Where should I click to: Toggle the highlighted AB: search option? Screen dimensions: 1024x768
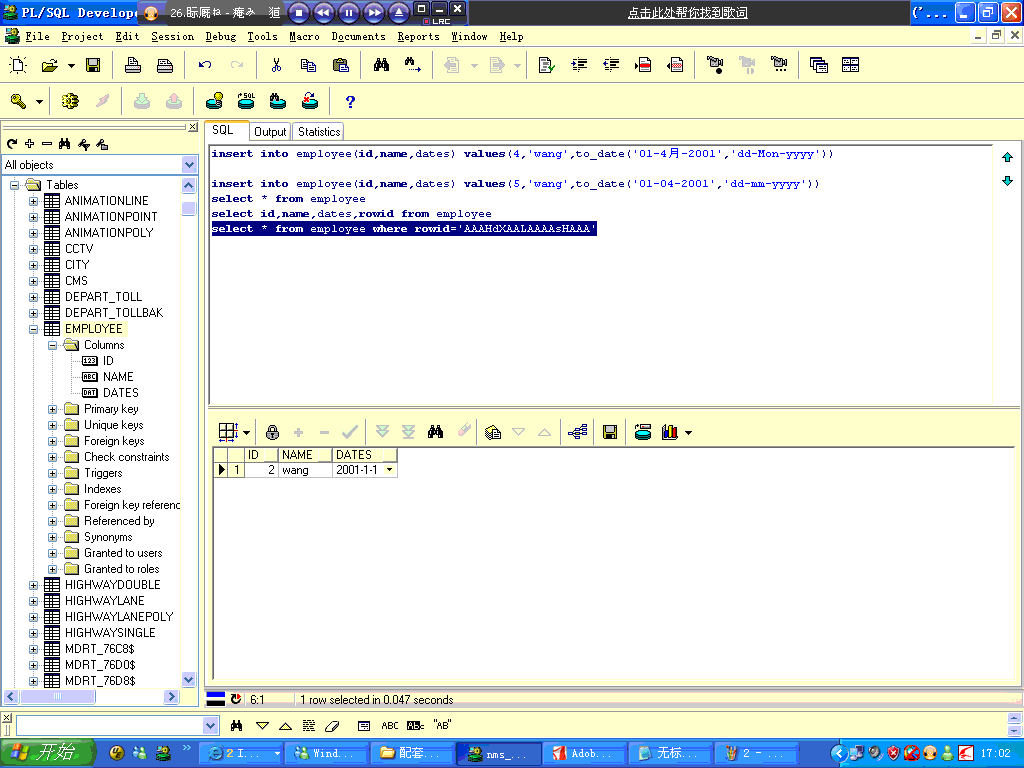point(415,726)
